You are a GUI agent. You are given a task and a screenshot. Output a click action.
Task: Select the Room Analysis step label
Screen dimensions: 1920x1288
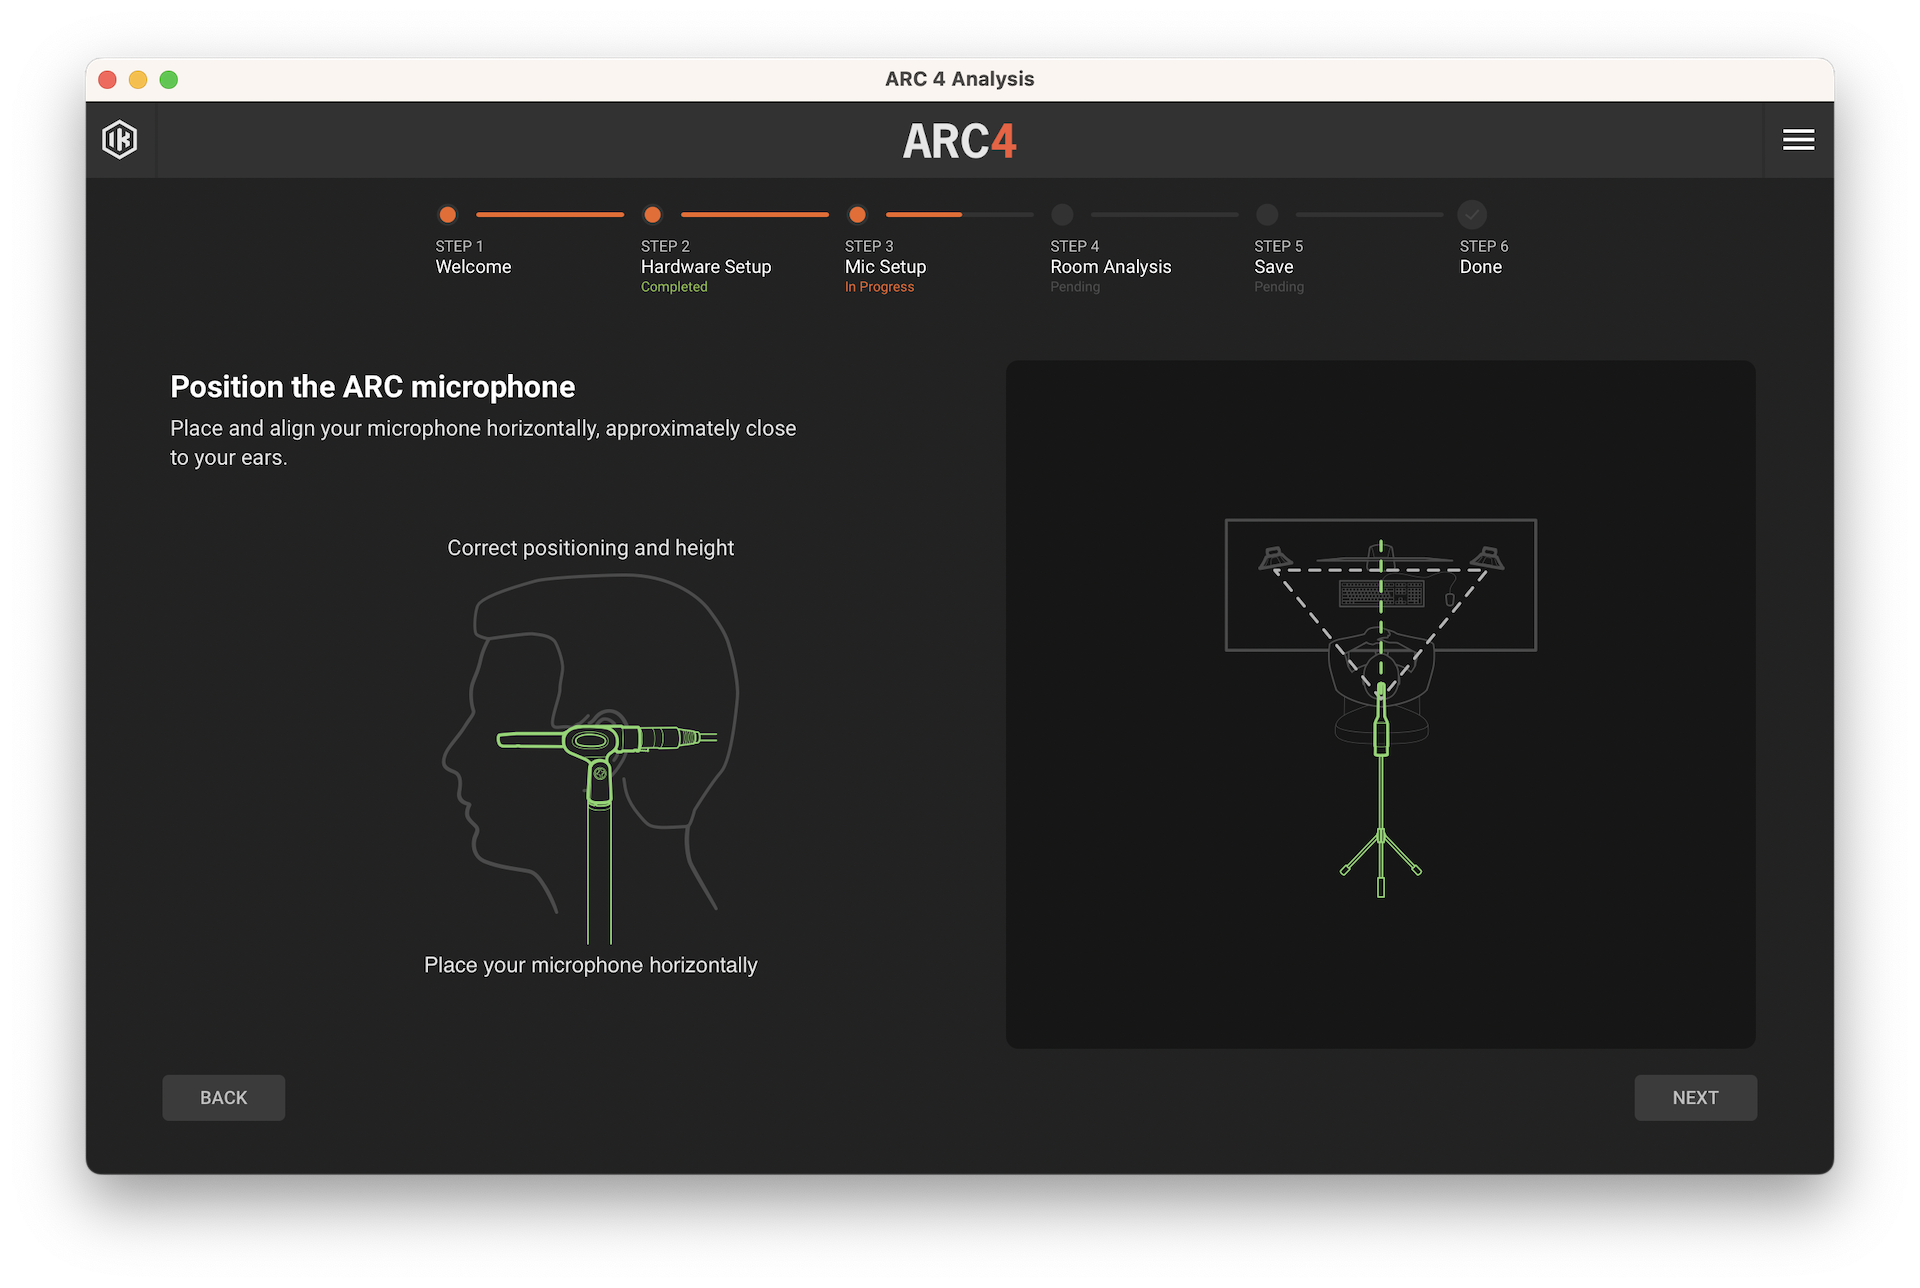(1110, 267)
